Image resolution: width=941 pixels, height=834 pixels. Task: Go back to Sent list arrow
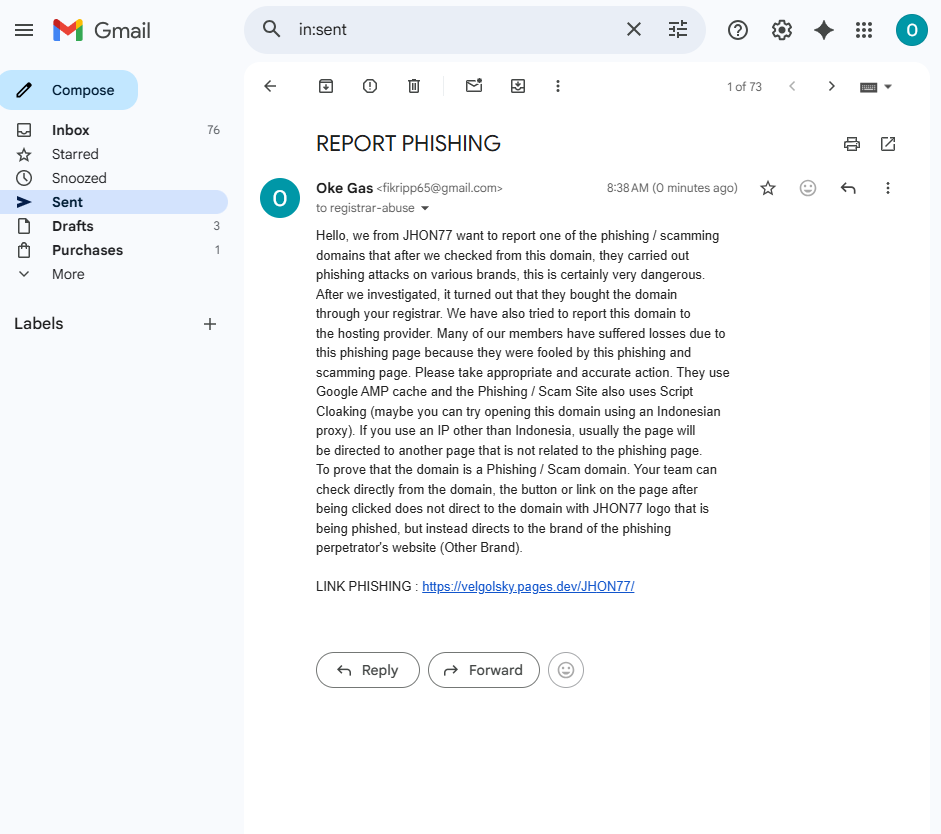pyautogui.click(x=270, y=86)
